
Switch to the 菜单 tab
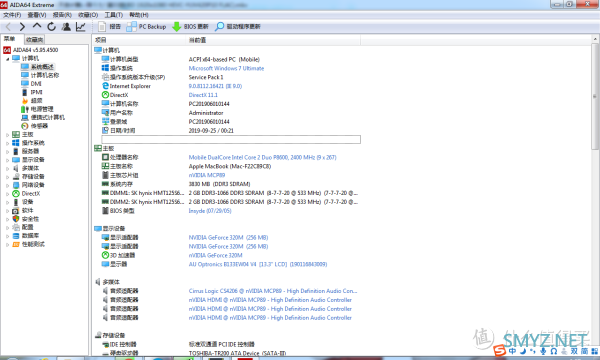click(9, 39)
